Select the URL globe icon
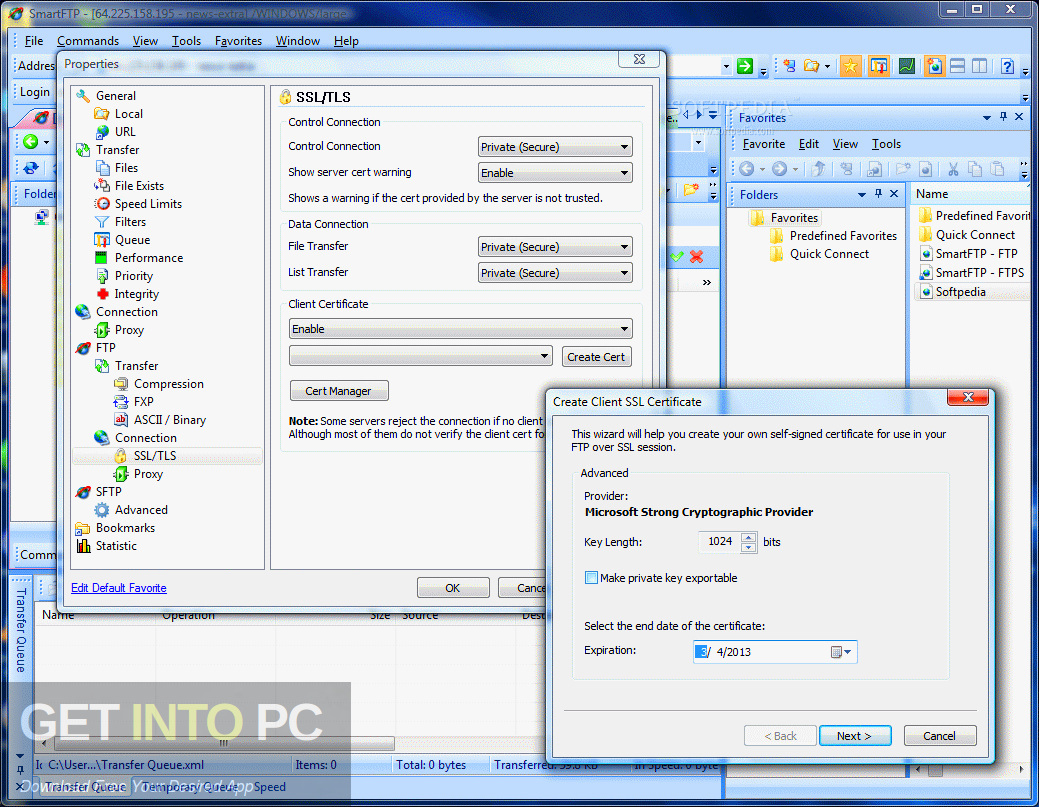Image resolution: width=1039 pixels, height=807 pixels. click(x=102, y=132)
